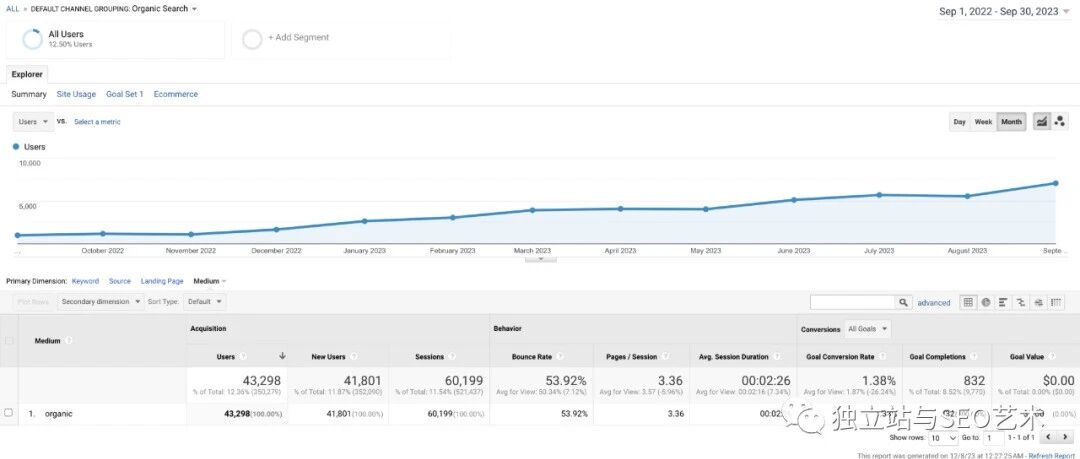The height and width of the screenshot is (459, 1080).
Task: Collapse the chart using the handle below it
Action: [x=541, y=260]
